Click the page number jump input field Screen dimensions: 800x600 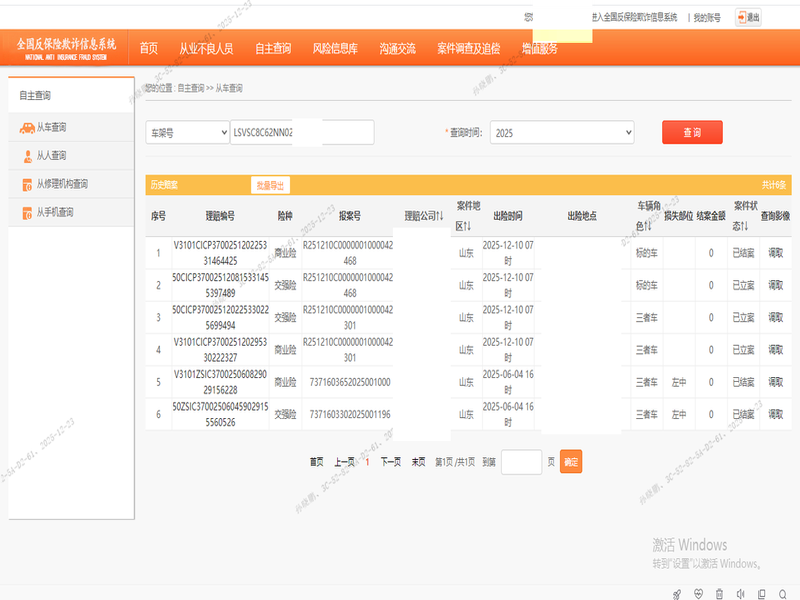coord(521,462)
